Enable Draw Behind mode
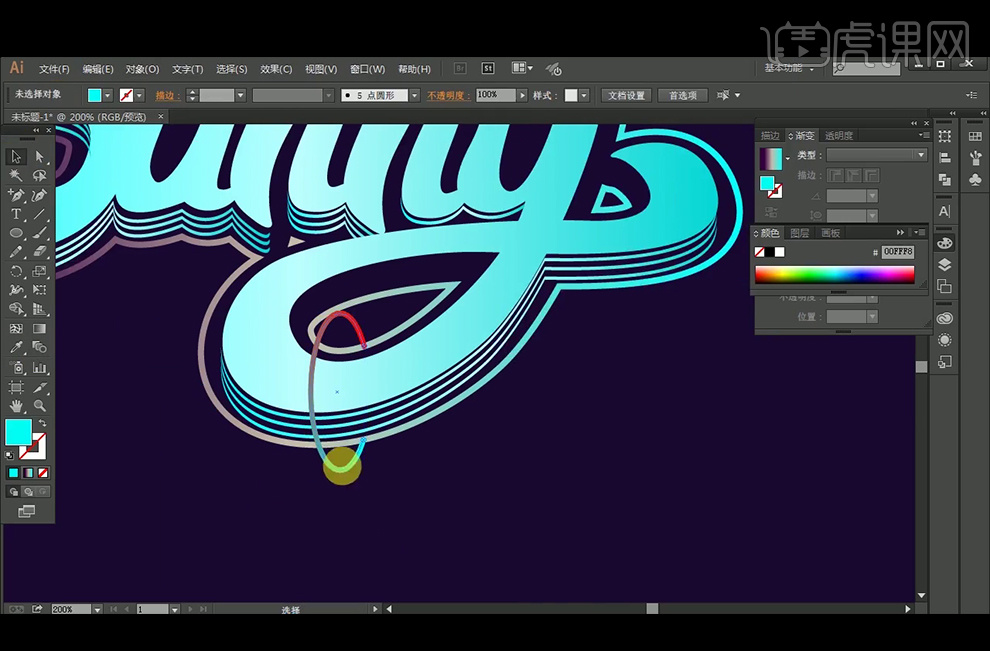The height and width of the screenshot is (651, 990). click(28, 492)
